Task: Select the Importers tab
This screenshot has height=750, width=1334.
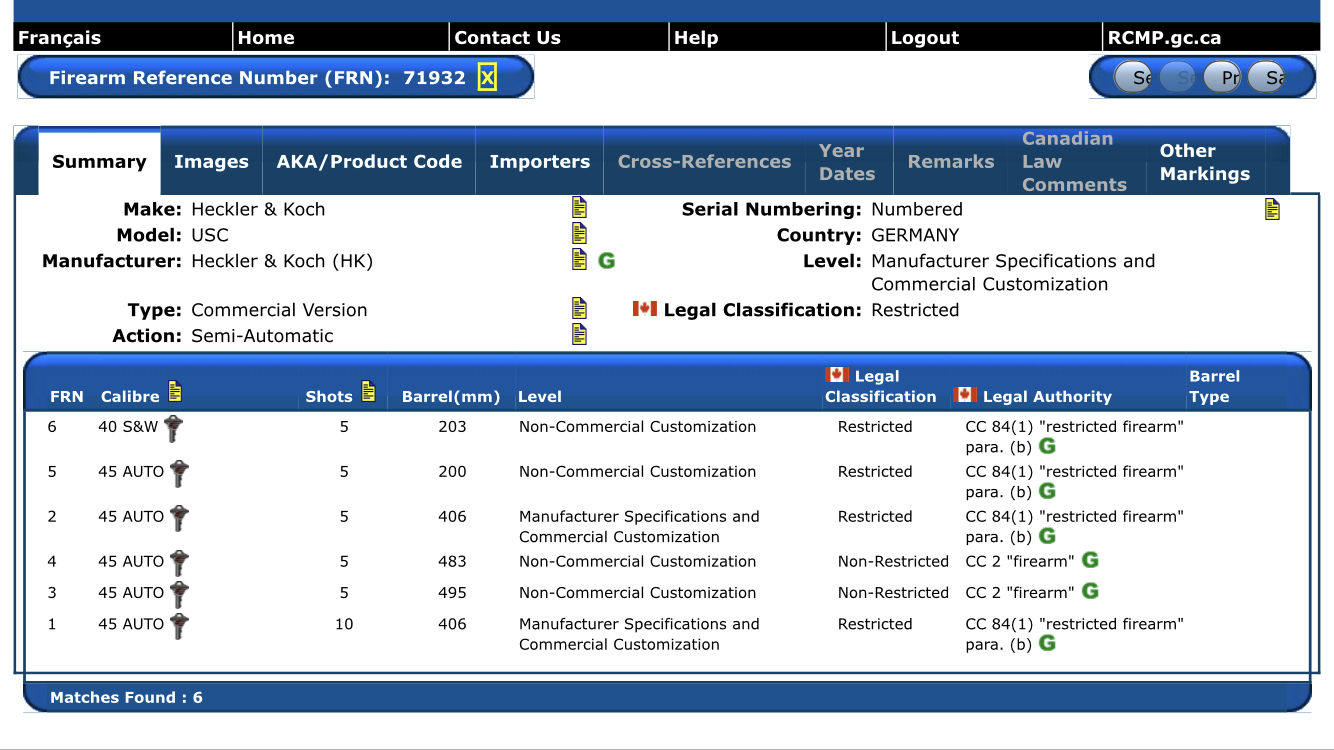Action: [539, 162]
